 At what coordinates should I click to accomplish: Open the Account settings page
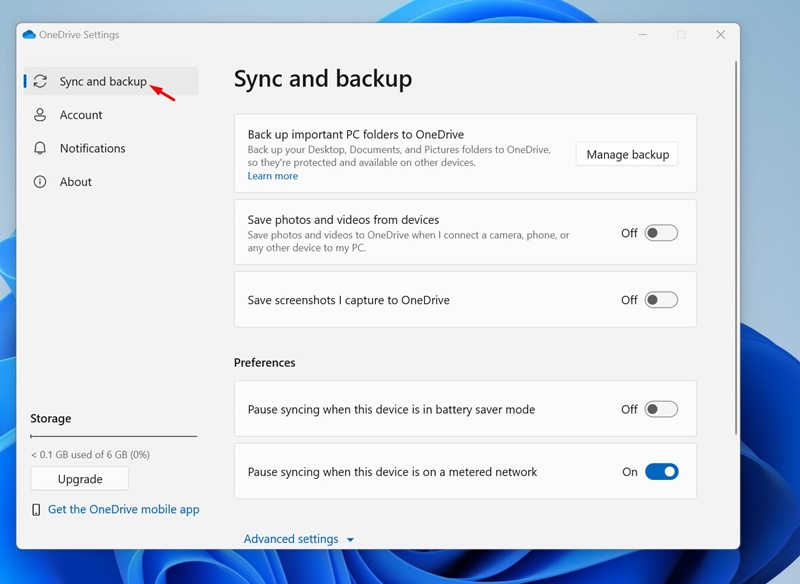coord(81,115)
